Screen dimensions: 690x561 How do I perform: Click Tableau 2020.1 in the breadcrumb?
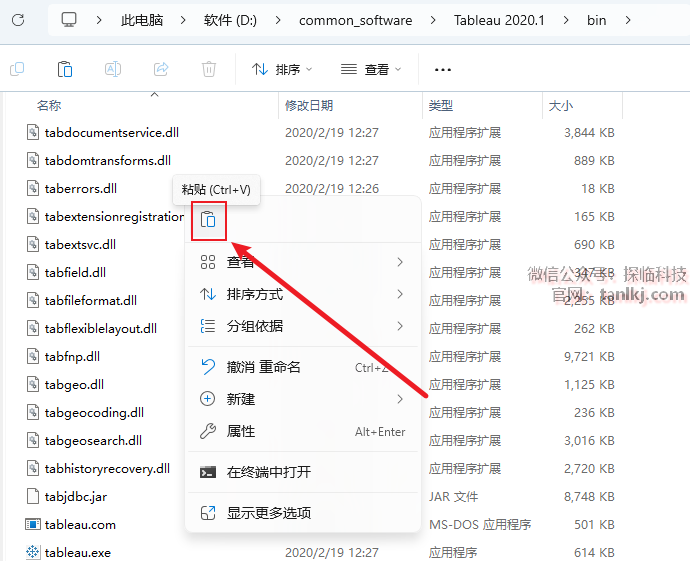point(499,20)
